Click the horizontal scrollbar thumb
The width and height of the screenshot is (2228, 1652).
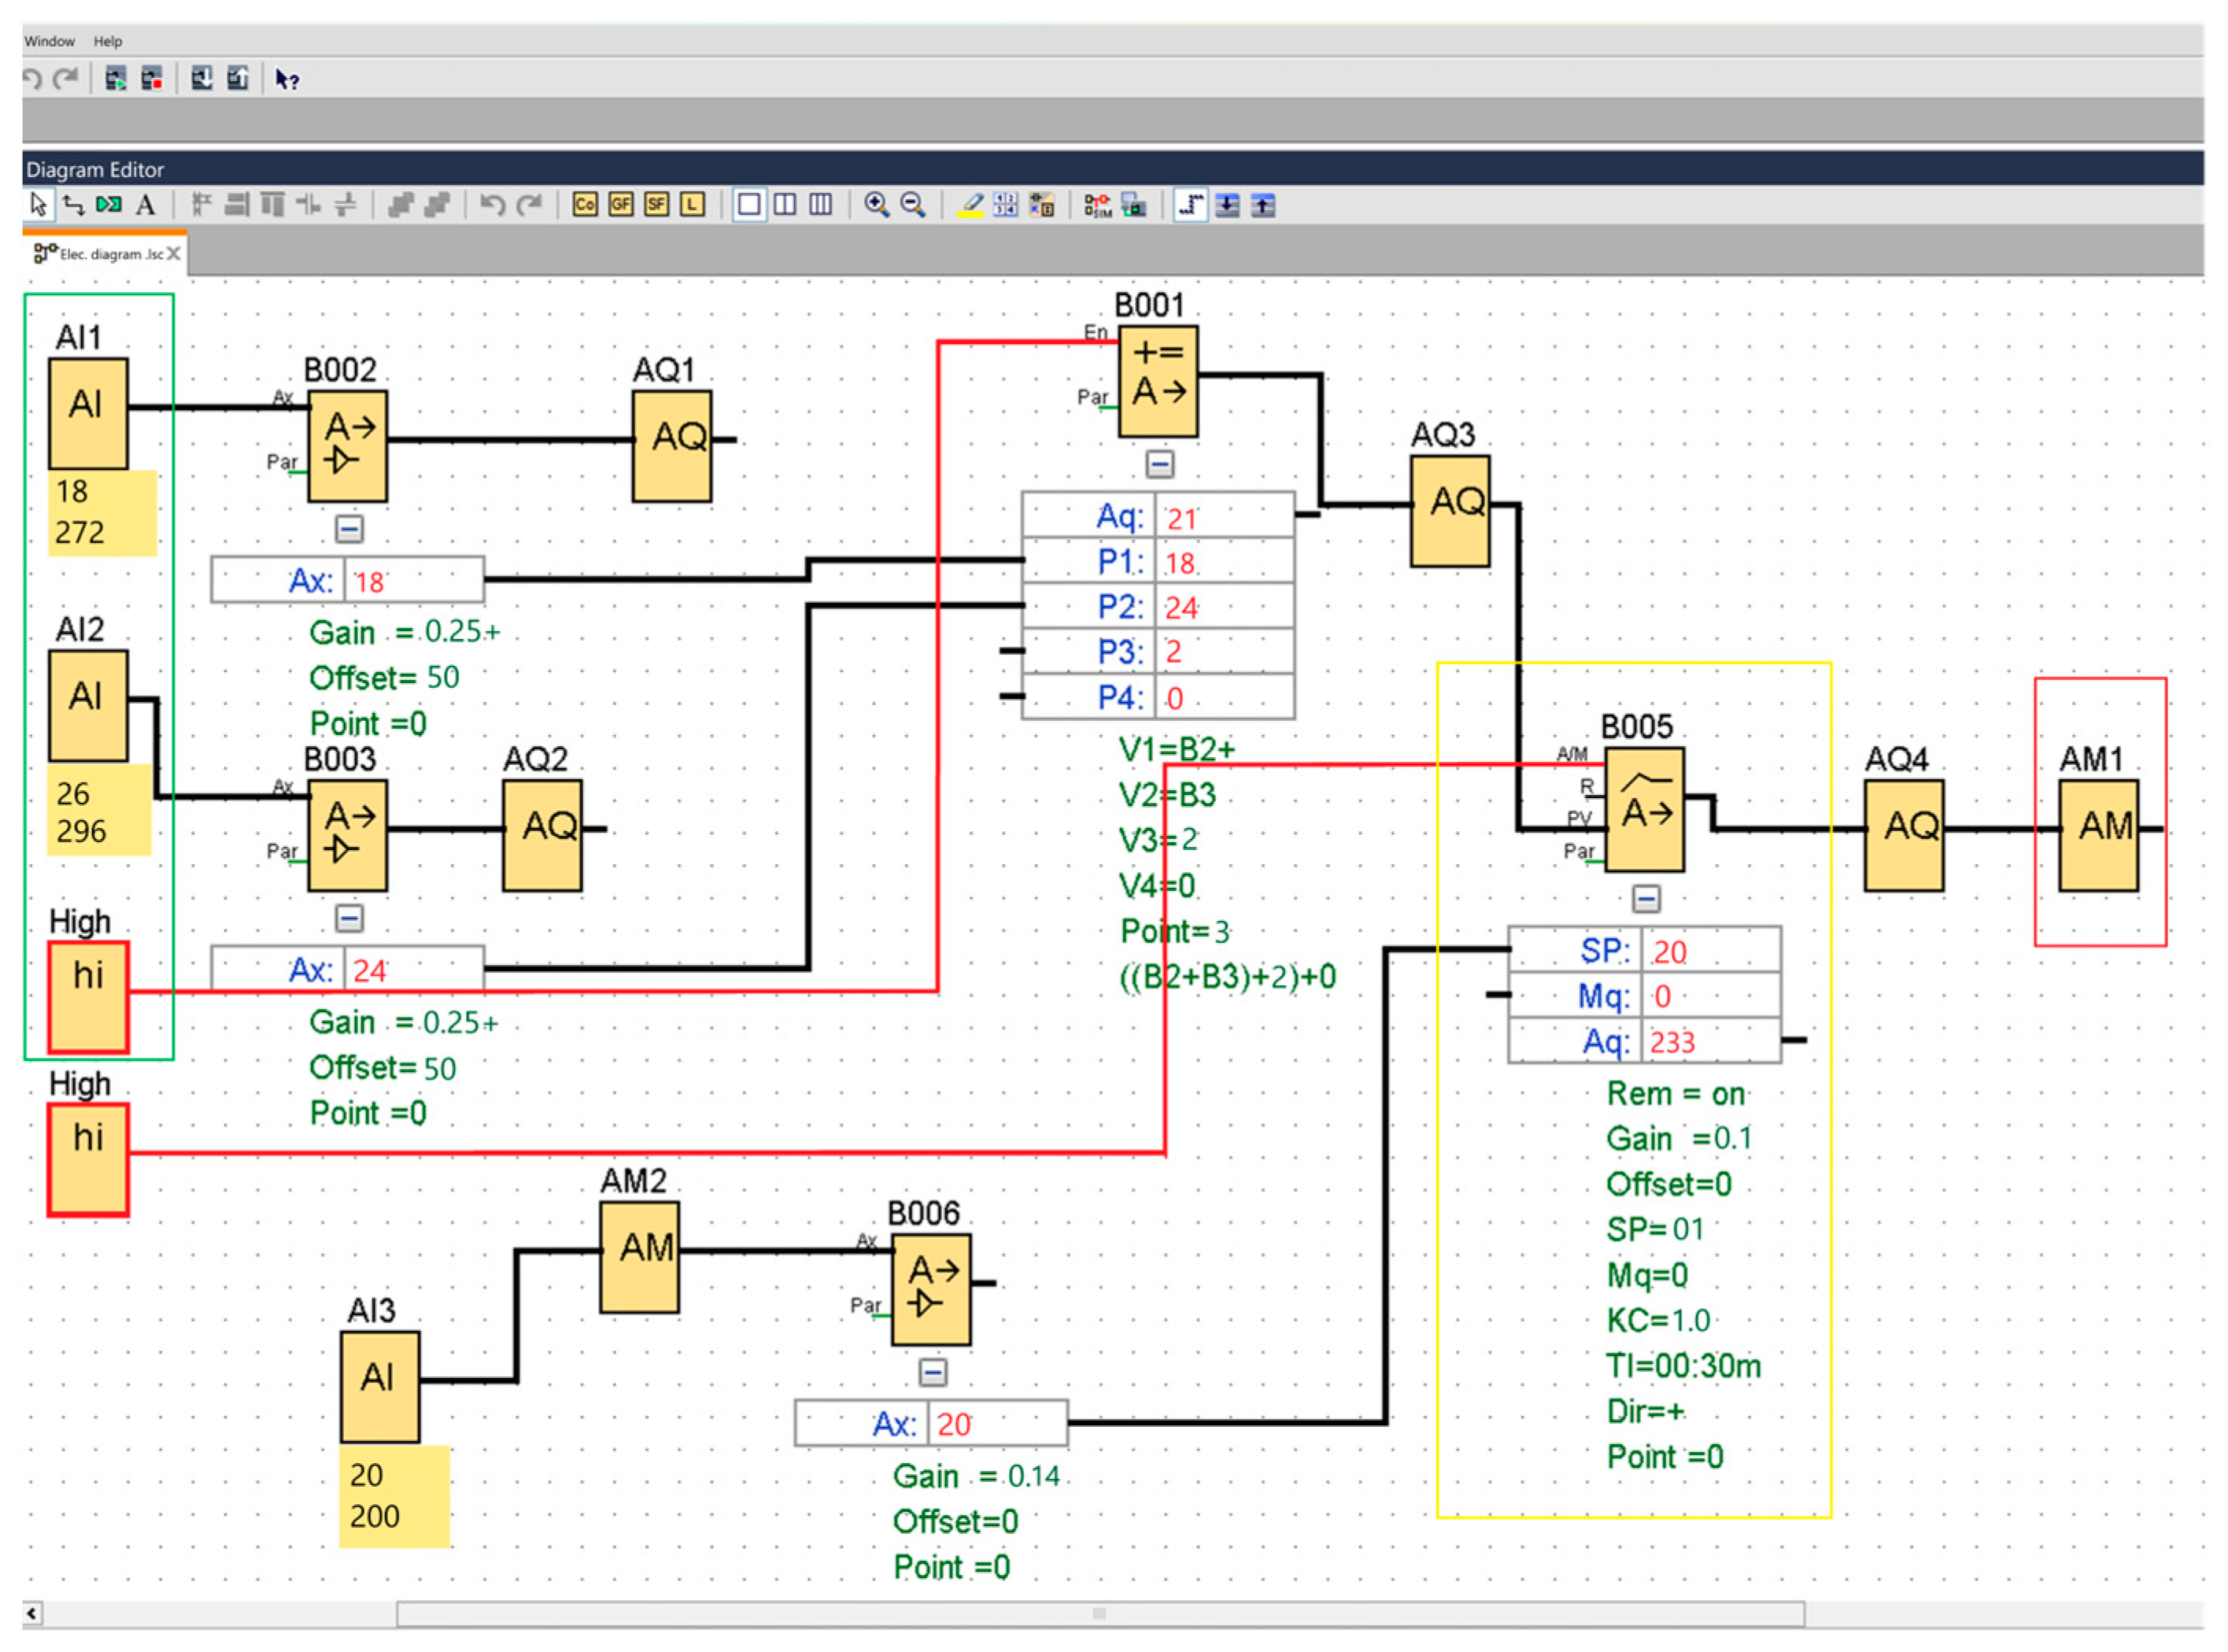click(x=1100, y=1613)
